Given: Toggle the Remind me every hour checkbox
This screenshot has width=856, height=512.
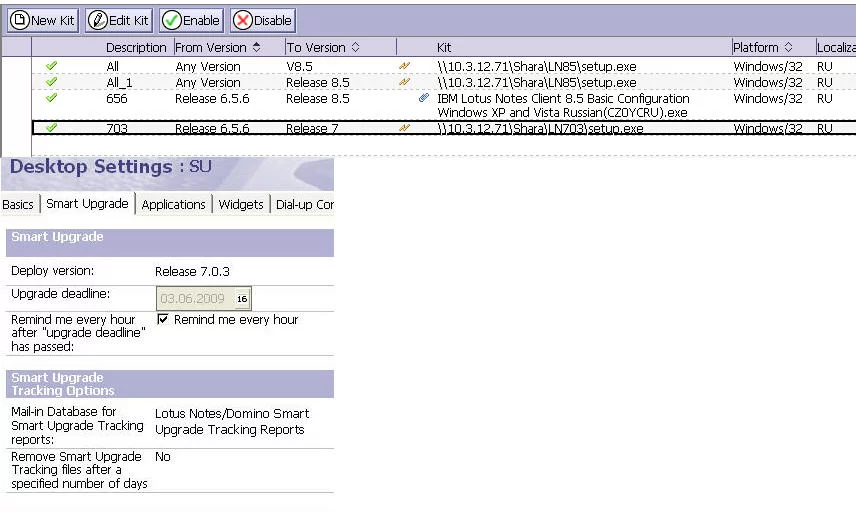Looking at the screenshot, I should (163, 320).
